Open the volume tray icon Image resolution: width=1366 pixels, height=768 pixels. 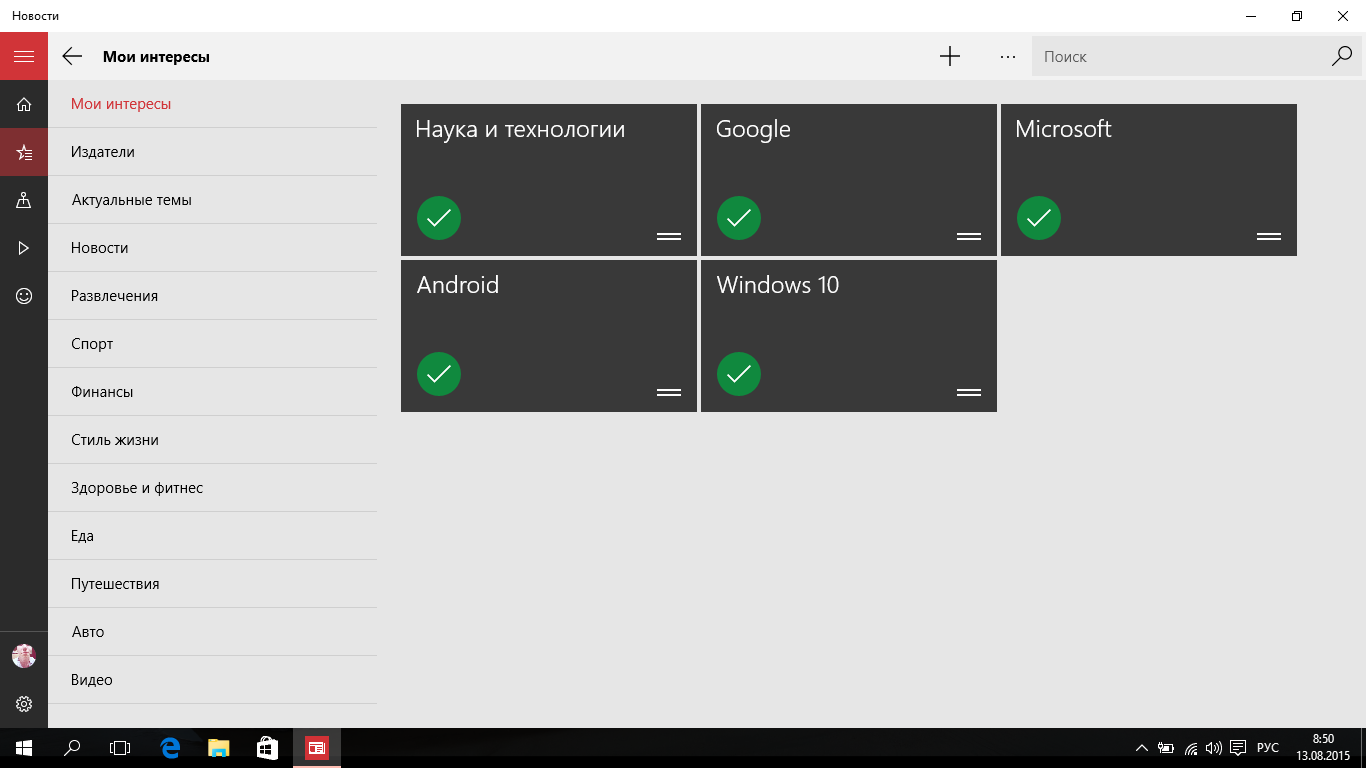1214,748
